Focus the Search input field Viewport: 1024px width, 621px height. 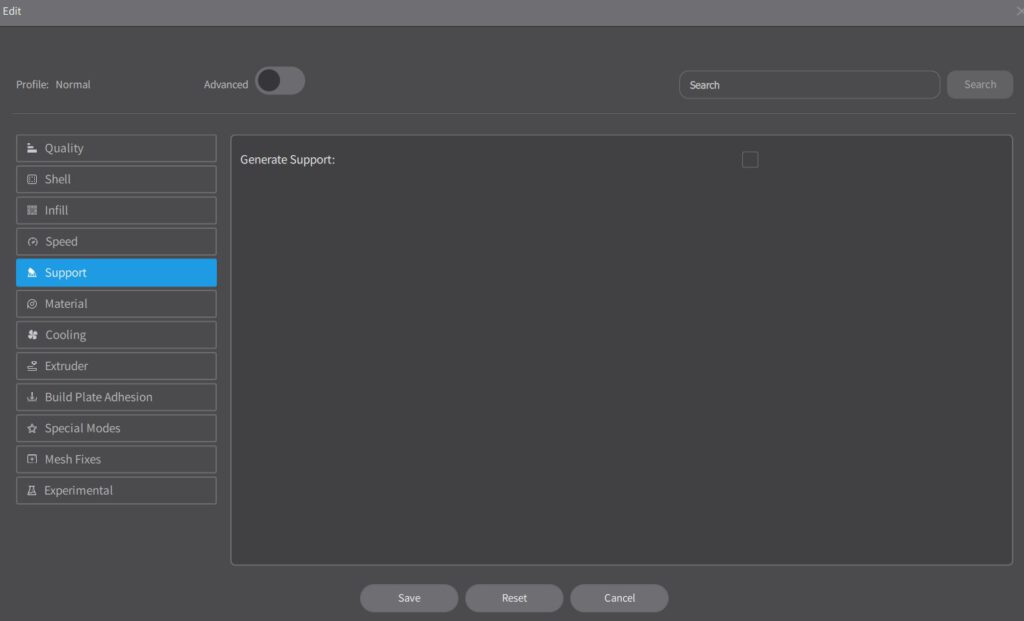click(x=809, y=85)
